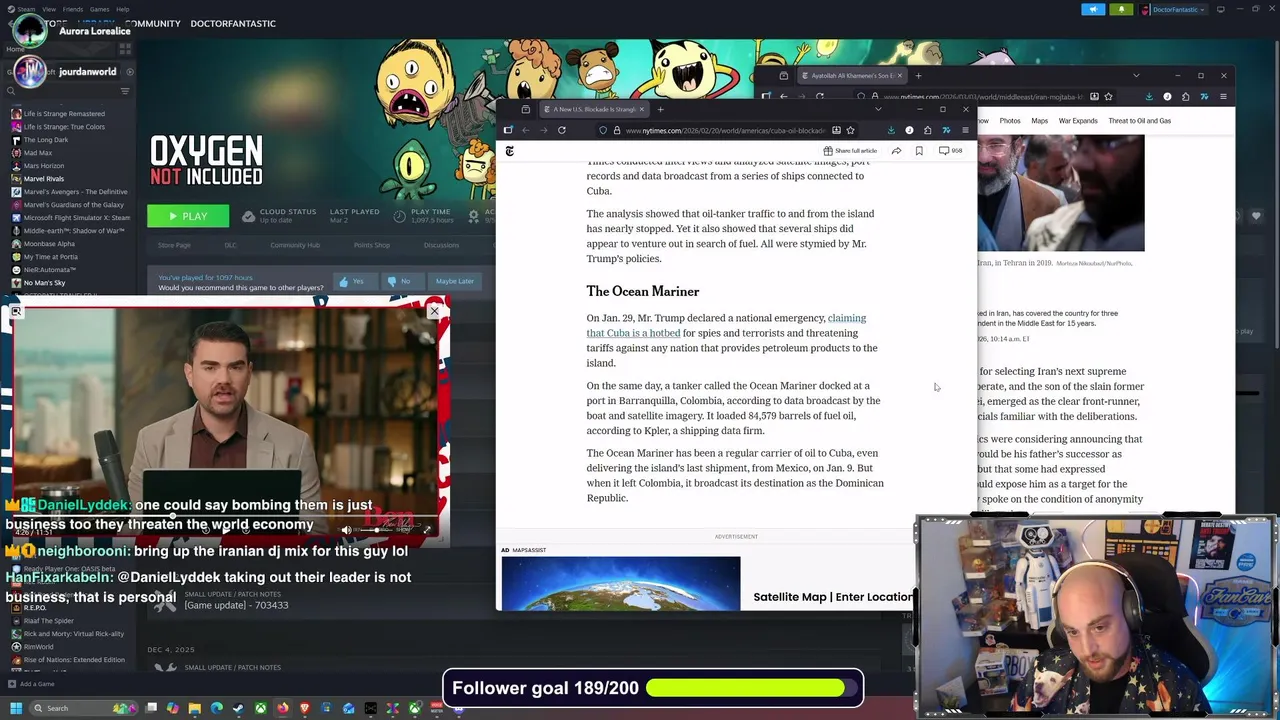Click the share arrow icon in article toolbar
The width and height of the screenshot is (1280, 720).
coord(896,151)
